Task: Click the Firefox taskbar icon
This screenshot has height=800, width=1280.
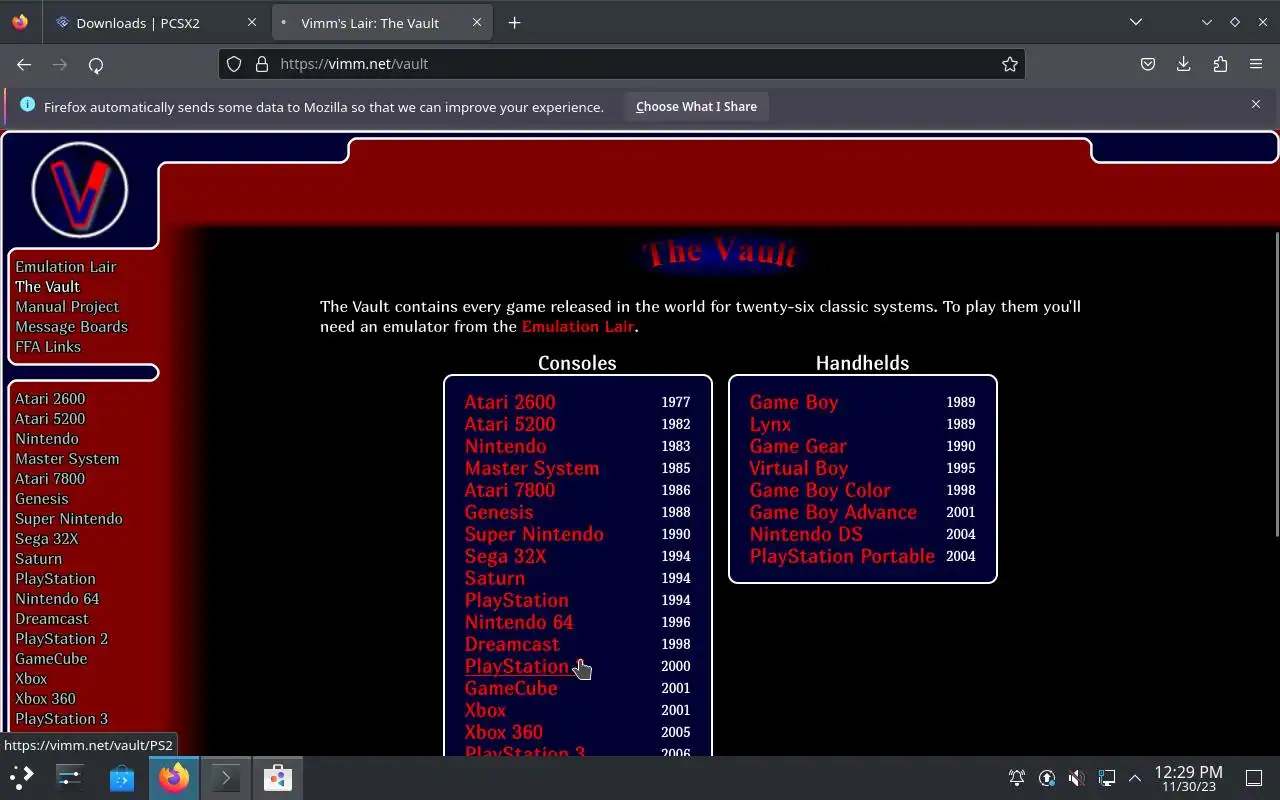Action: pyautogui.click(x=174, y=777)
